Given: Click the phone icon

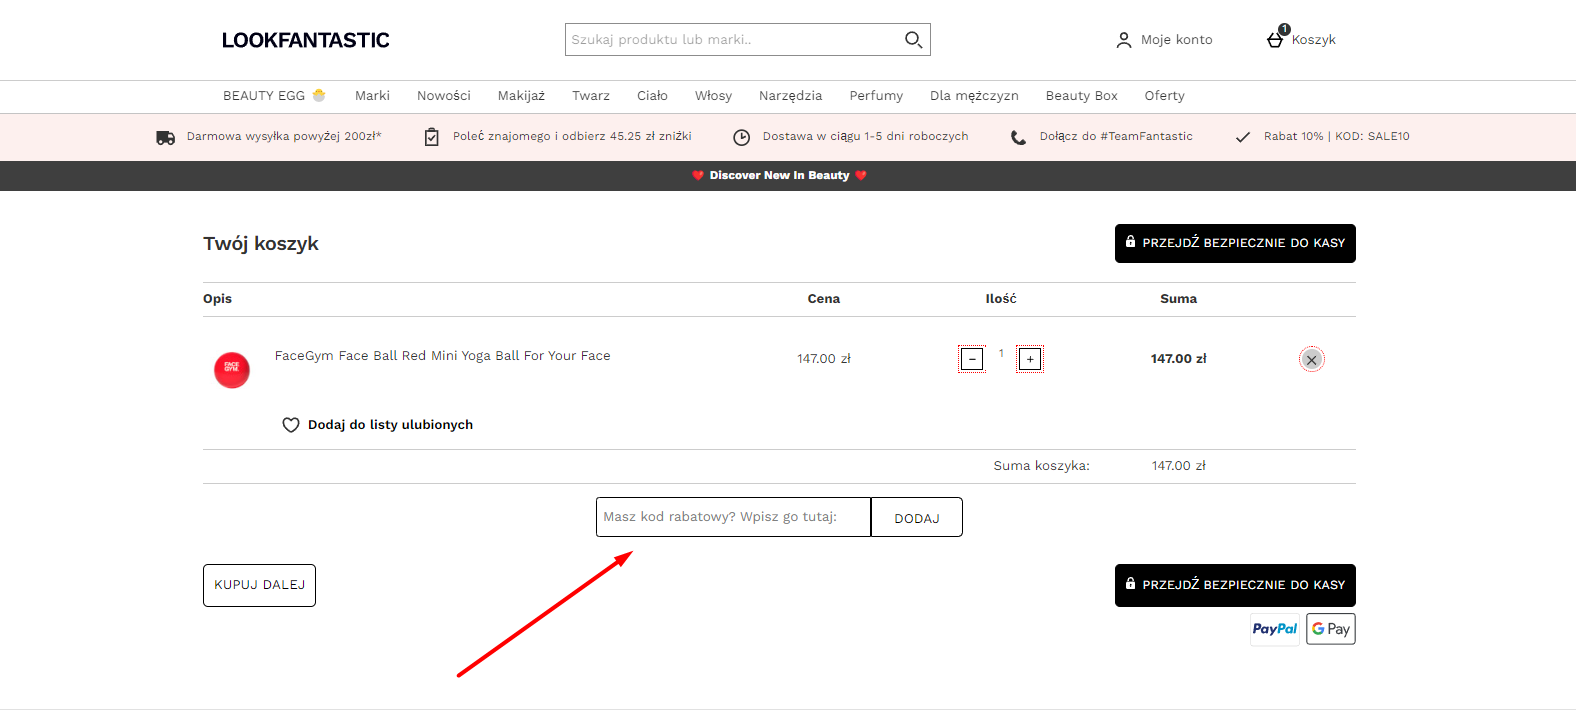Looking at the screenshot, I should click(x=1018, y=137).
